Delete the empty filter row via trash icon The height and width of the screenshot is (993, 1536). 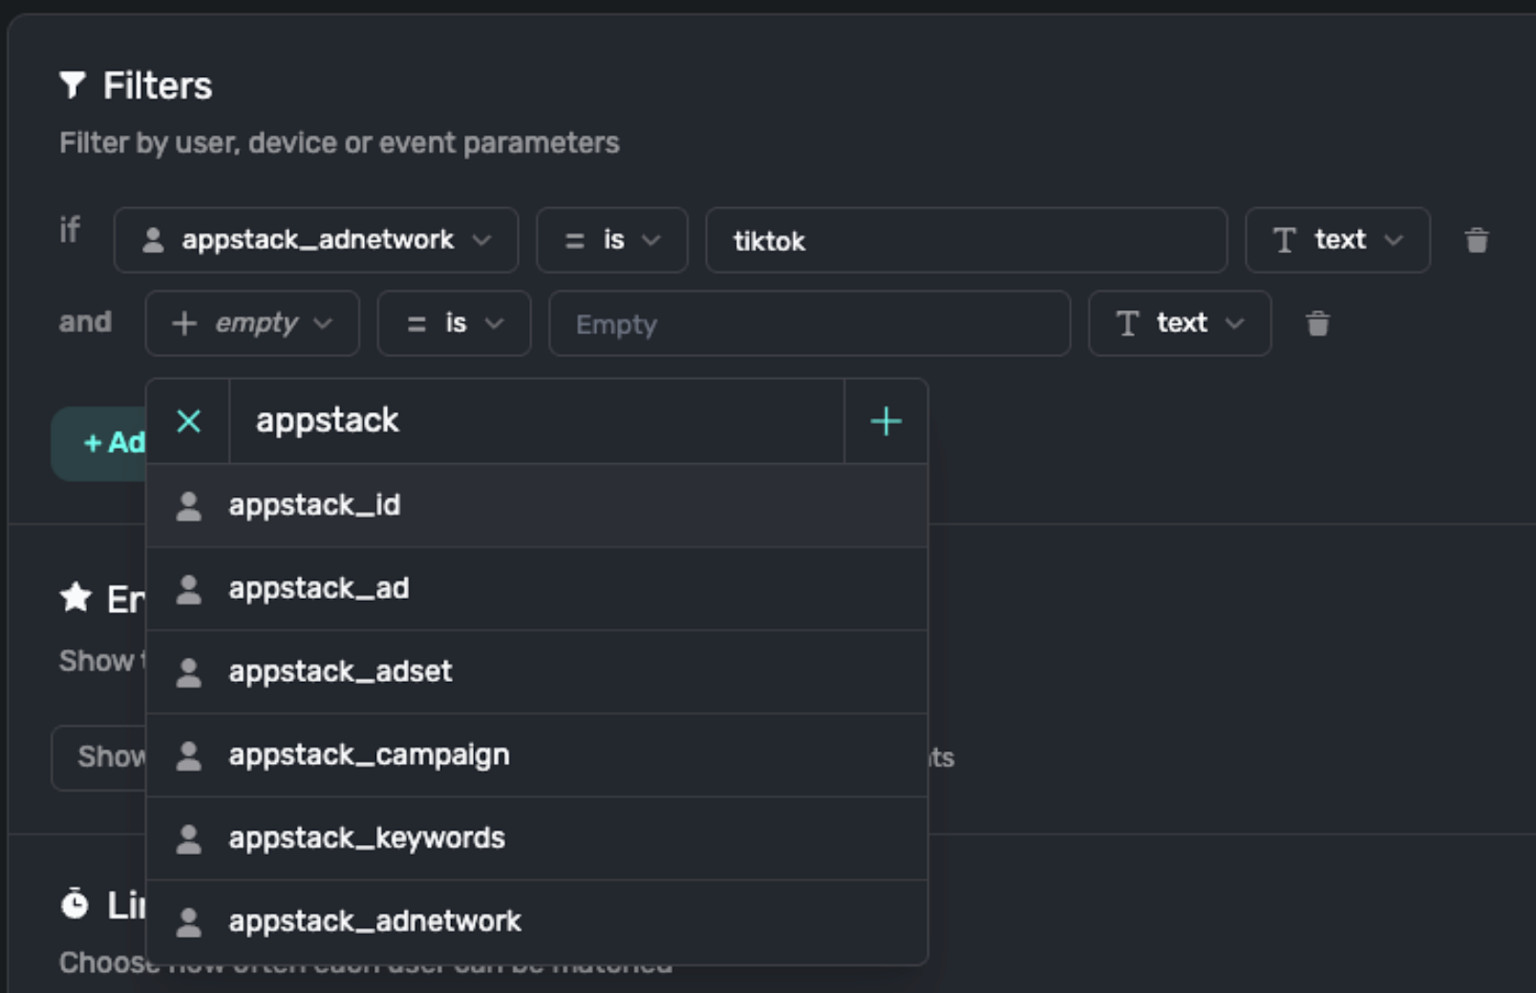pyautogui.click(x=1318, y=323)
